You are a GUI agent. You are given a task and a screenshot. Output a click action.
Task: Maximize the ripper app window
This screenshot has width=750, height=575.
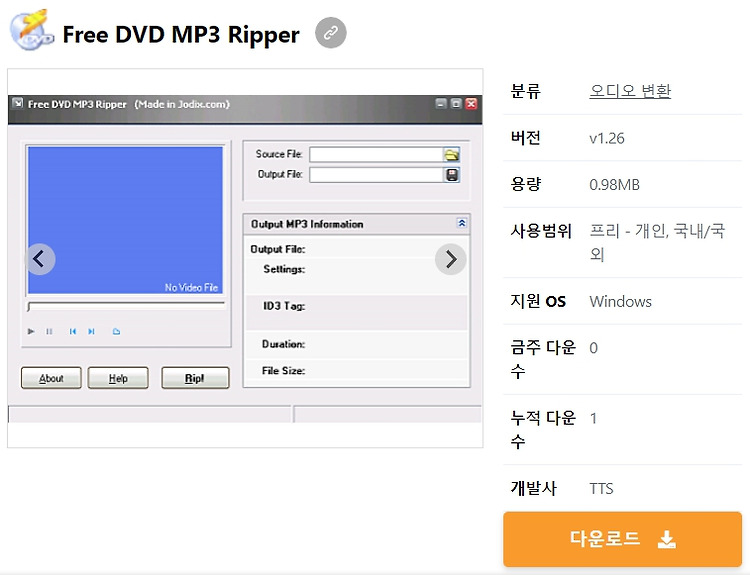(456, 104)
